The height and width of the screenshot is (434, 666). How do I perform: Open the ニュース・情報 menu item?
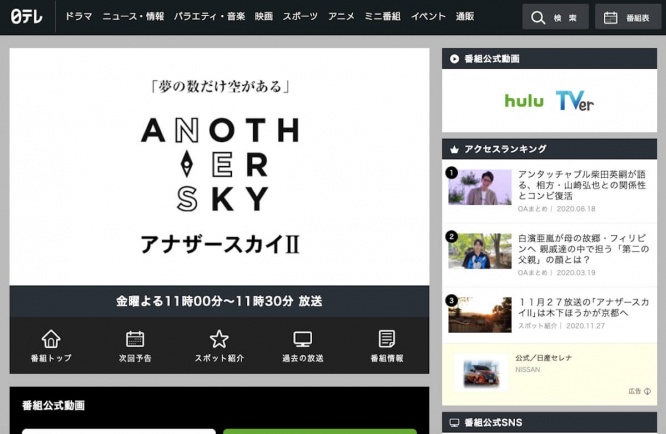click(133, 17)
